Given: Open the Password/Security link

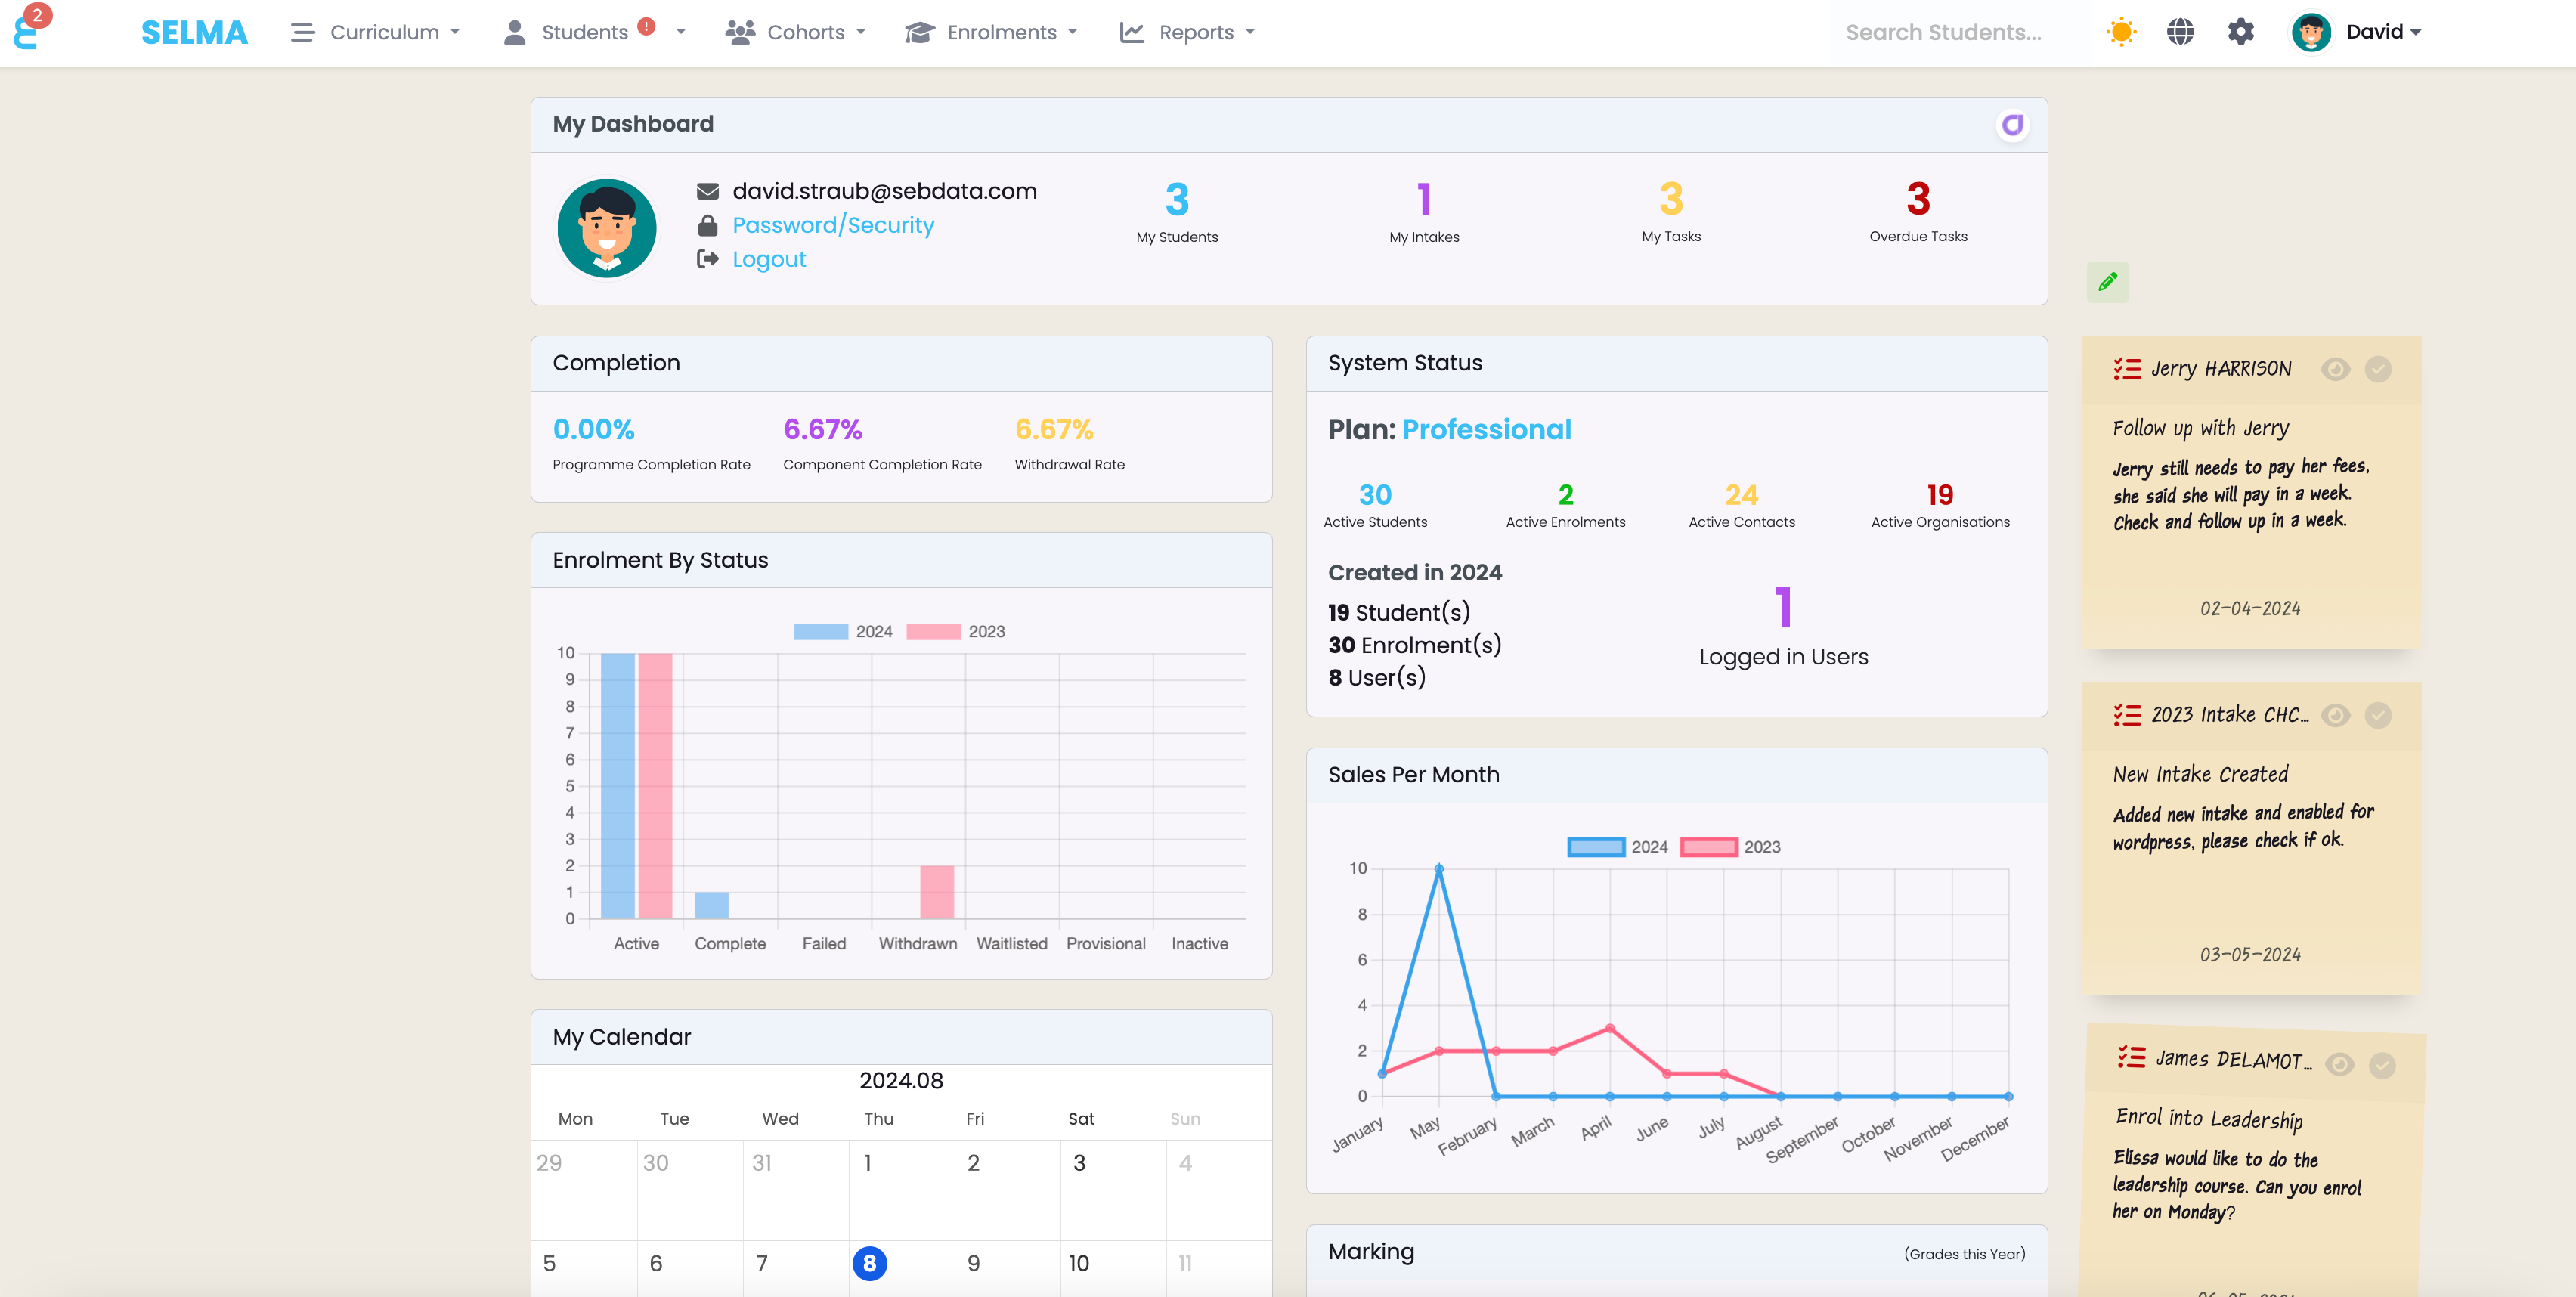Looking at the screenshot, I should click(x=833, y=225).
